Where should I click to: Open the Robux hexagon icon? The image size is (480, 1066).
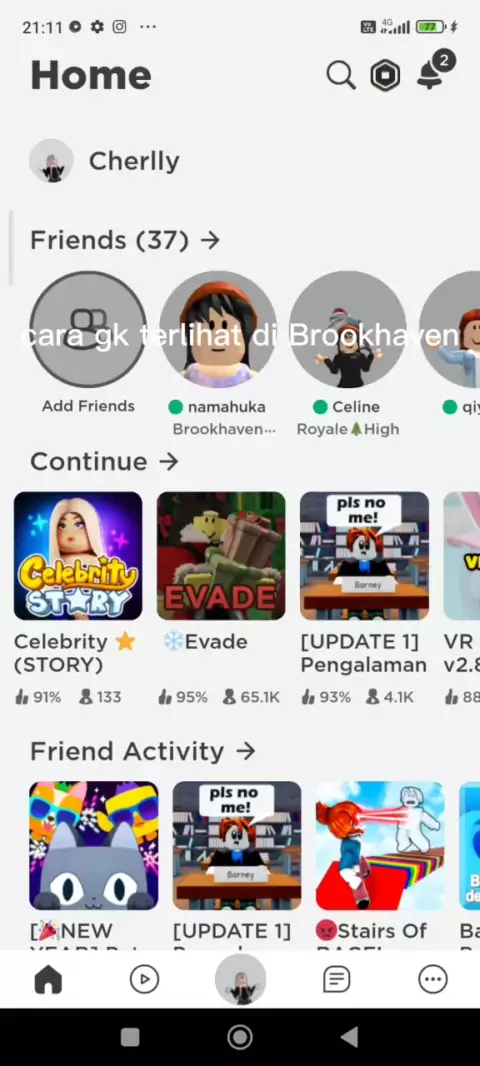coord(385,75)
